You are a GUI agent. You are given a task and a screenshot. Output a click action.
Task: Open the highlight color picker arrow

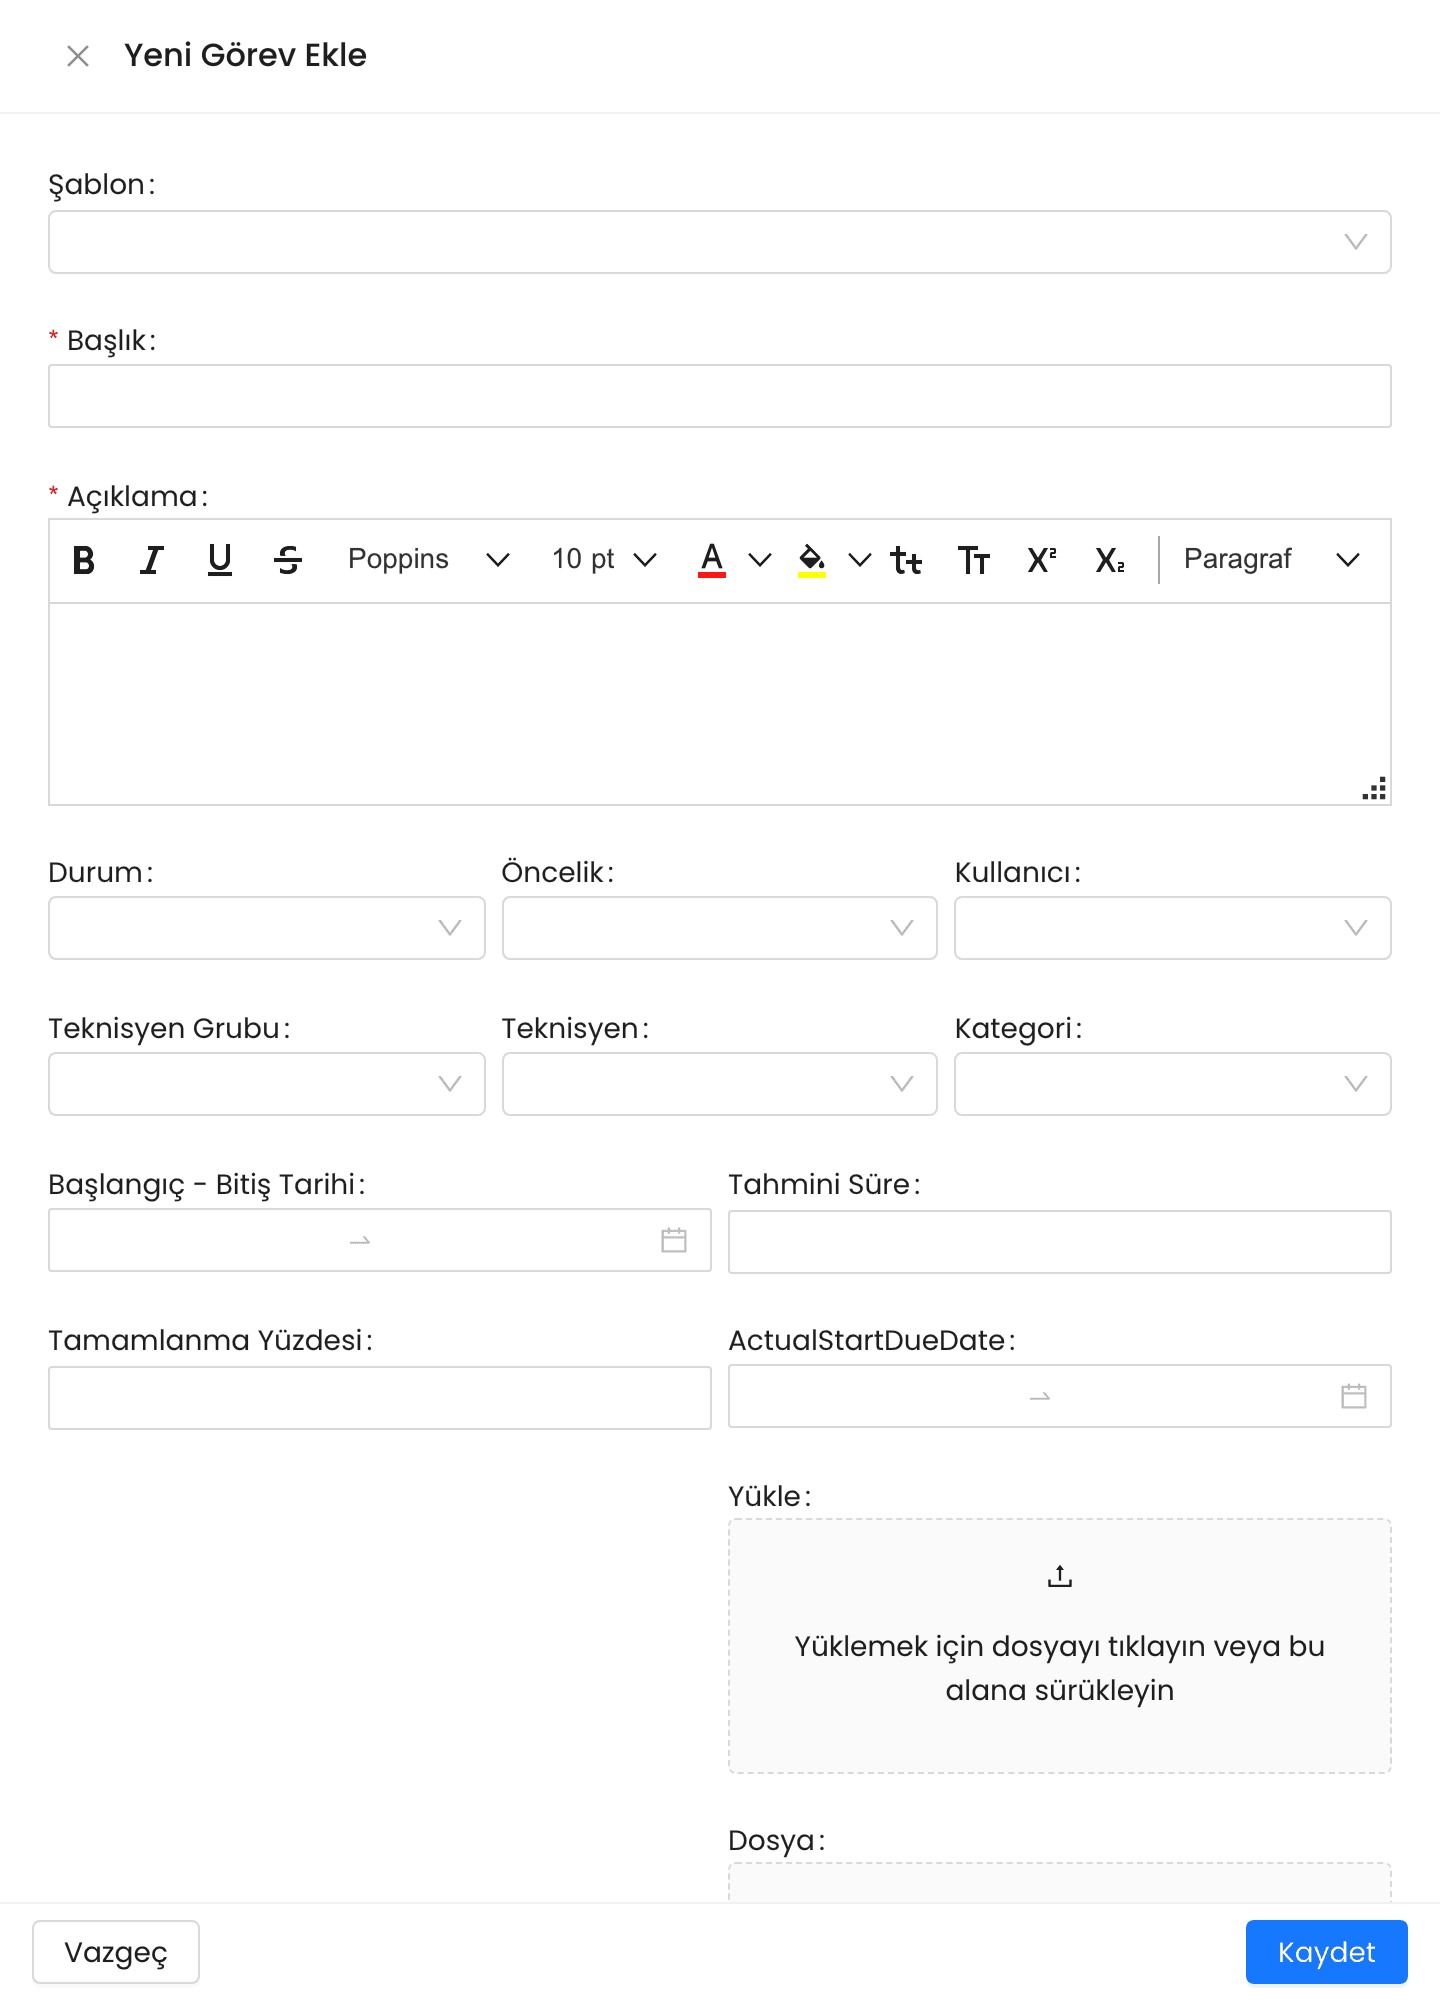[x=860, y=560]
